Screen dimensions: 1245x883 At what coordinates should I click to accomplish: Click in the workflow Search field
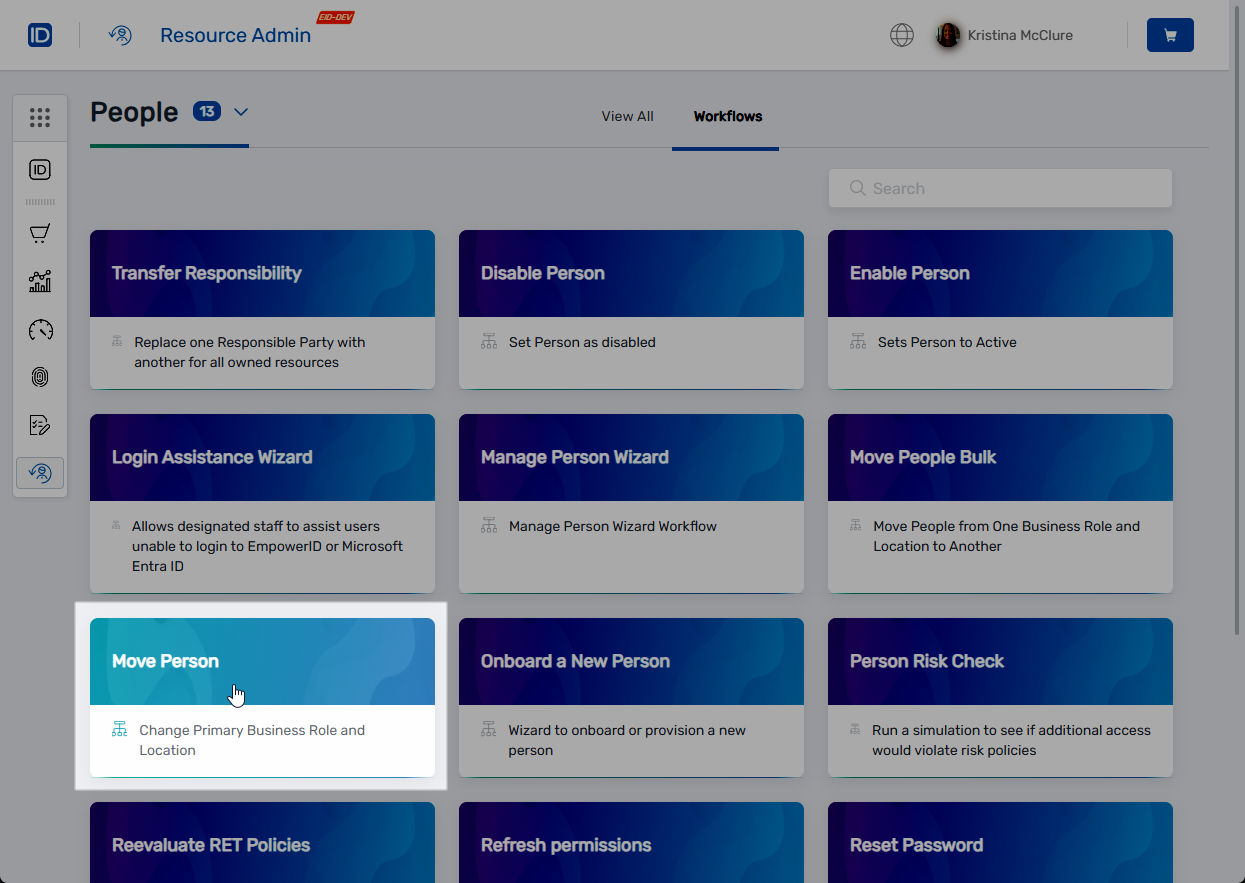(1000, 188)
